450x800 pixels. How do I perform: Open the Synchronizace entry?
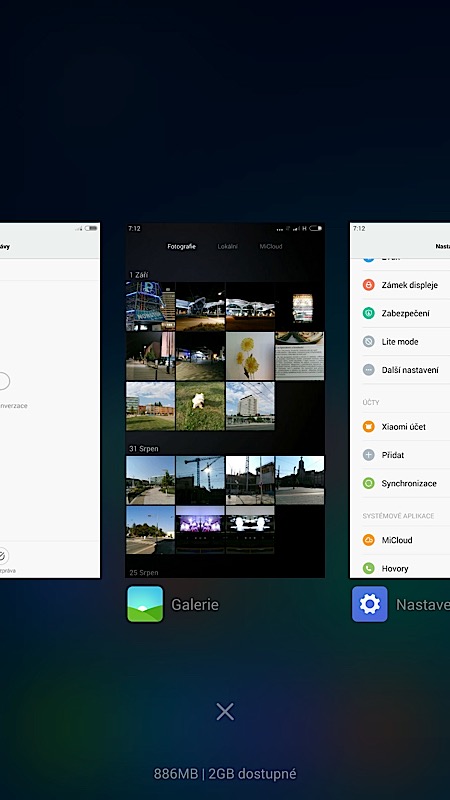coord(400,483)
